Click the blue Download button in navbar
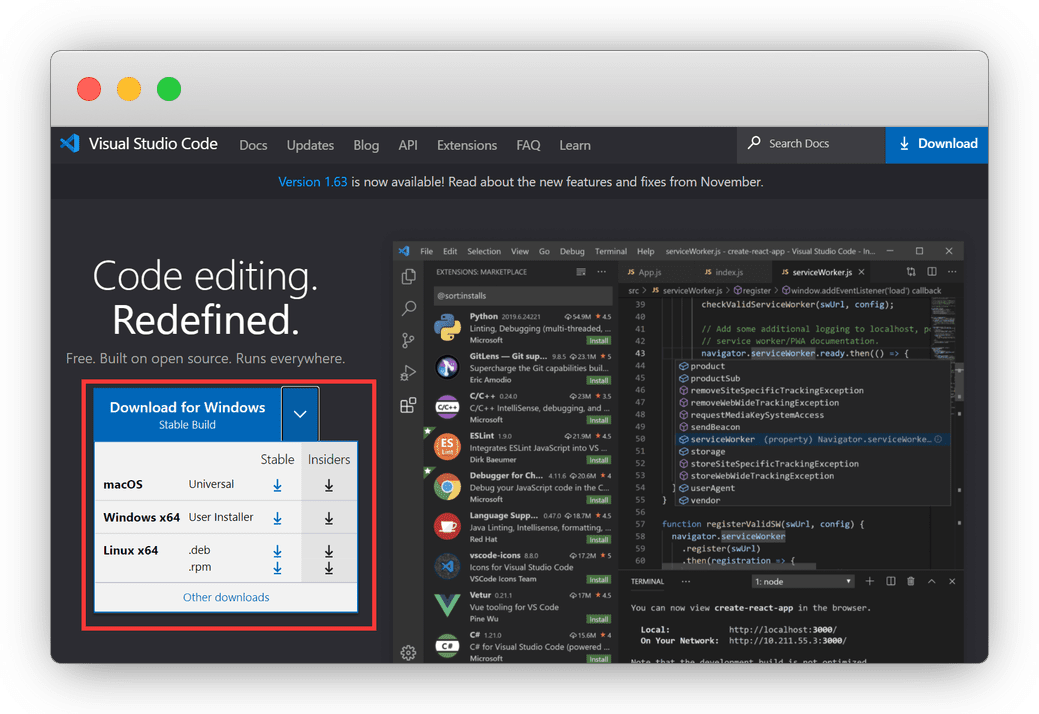The width and height of the screenshot is (1039, 714). 937,144
